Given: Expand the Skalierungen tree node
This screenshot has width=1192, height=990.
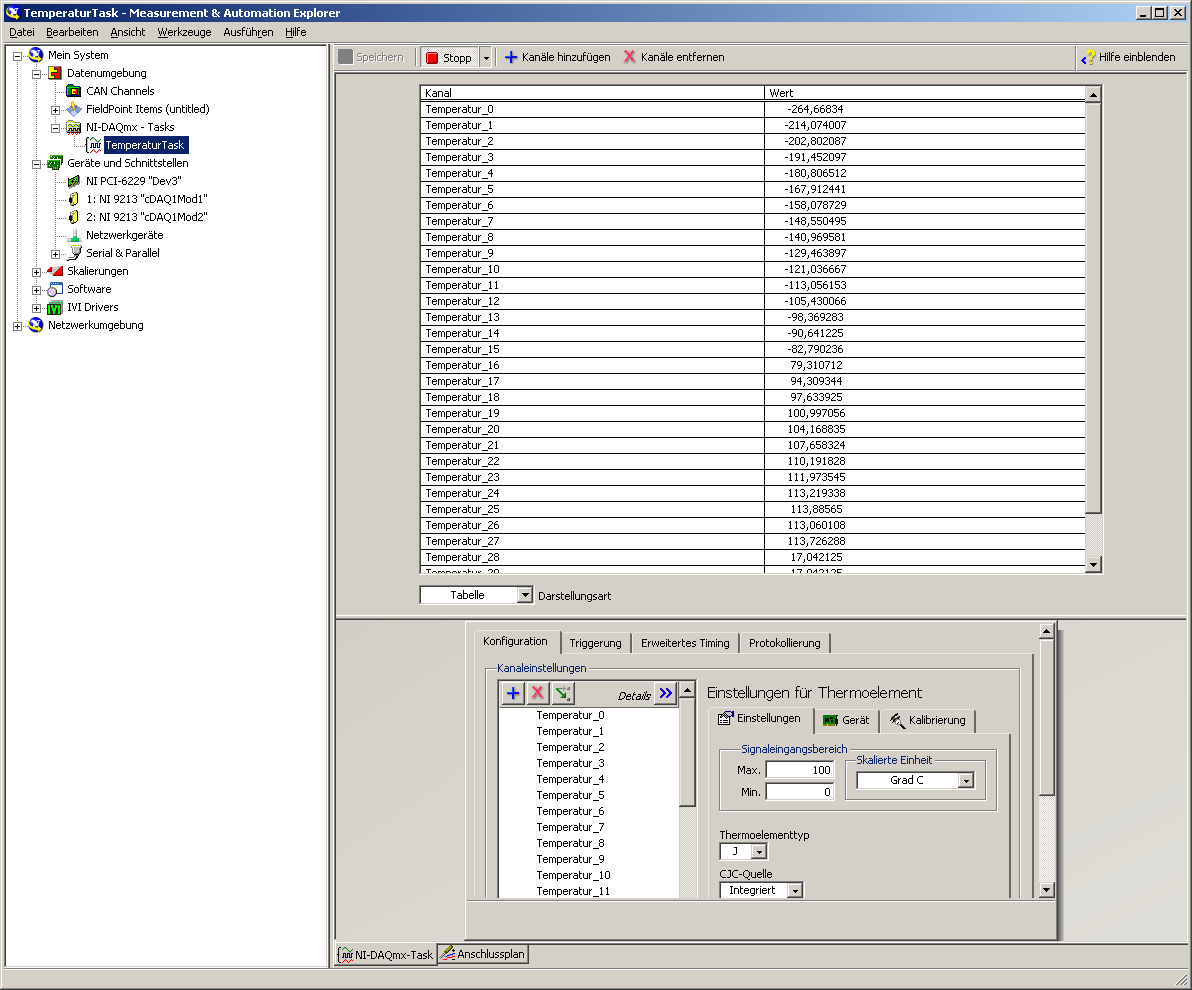Looking at the screenshot, I should click(x=37, y=271).
